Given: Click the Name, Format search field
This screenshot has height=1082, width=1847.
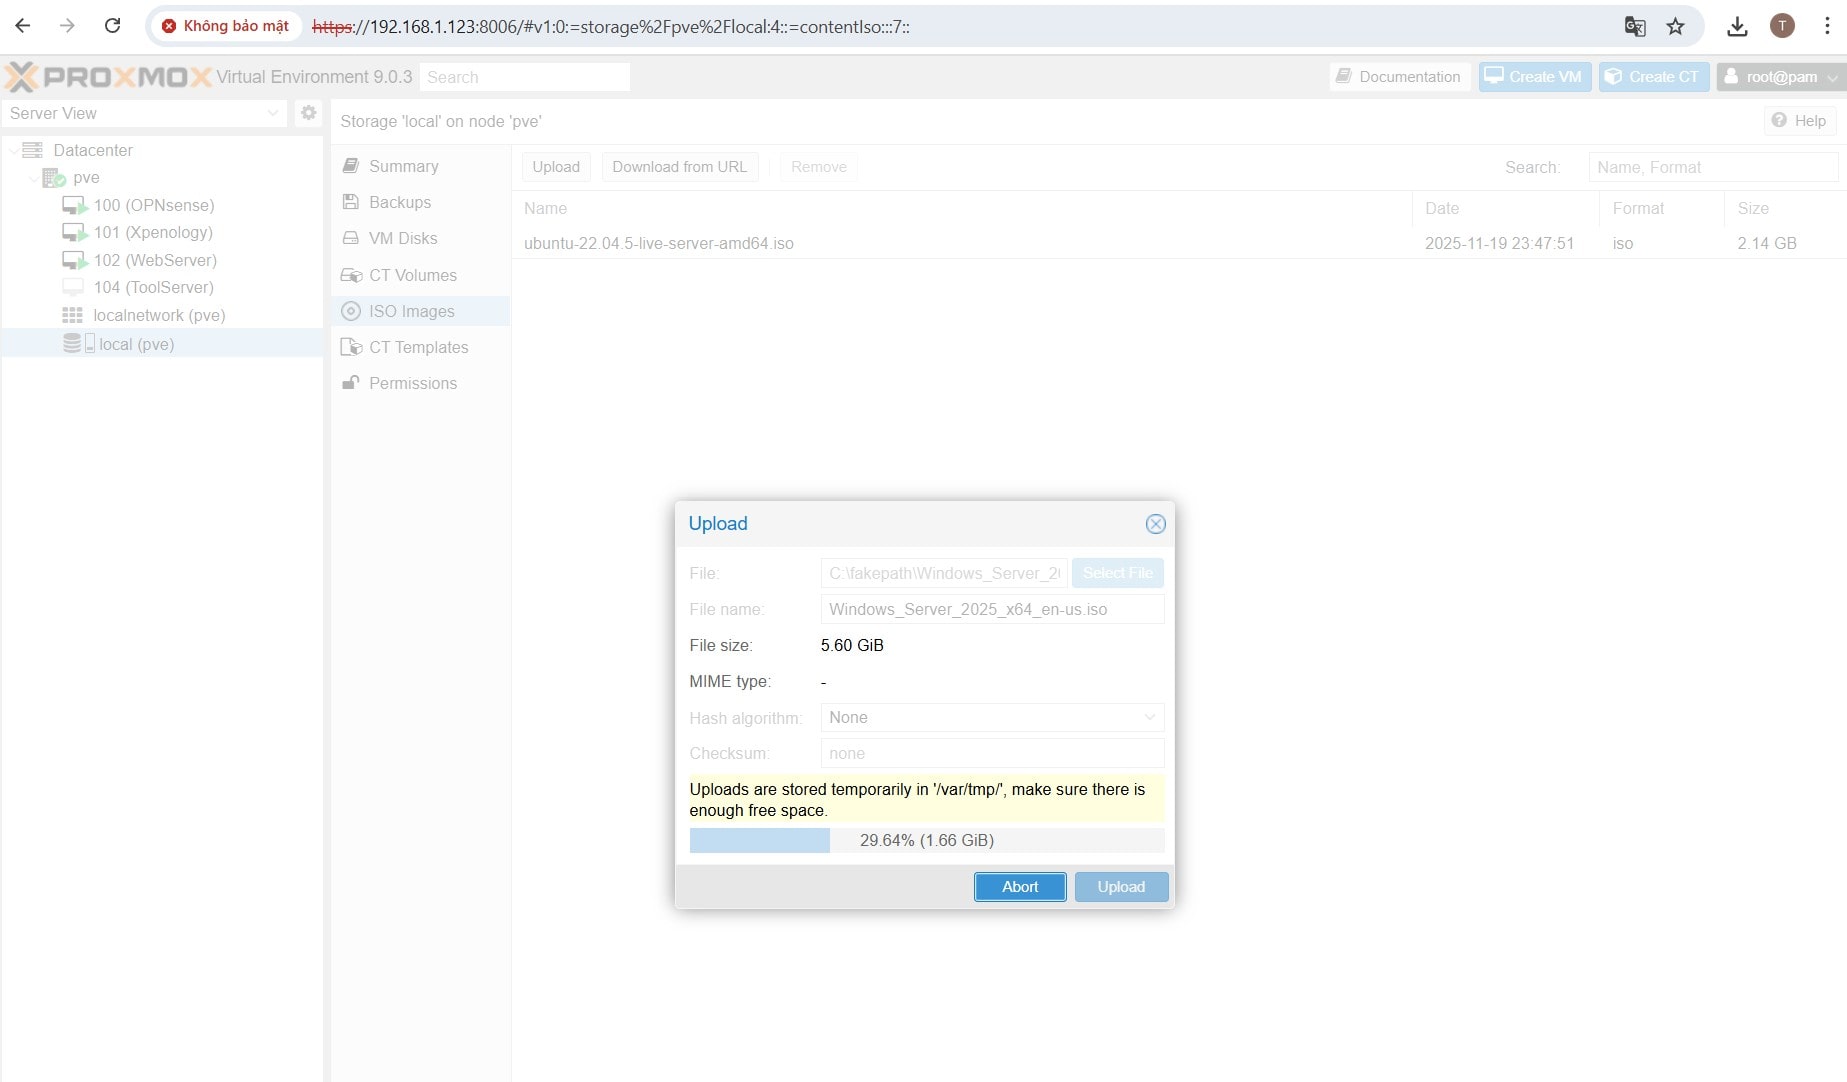Looking at the screenshot, I should click(x=1712, y=168).
